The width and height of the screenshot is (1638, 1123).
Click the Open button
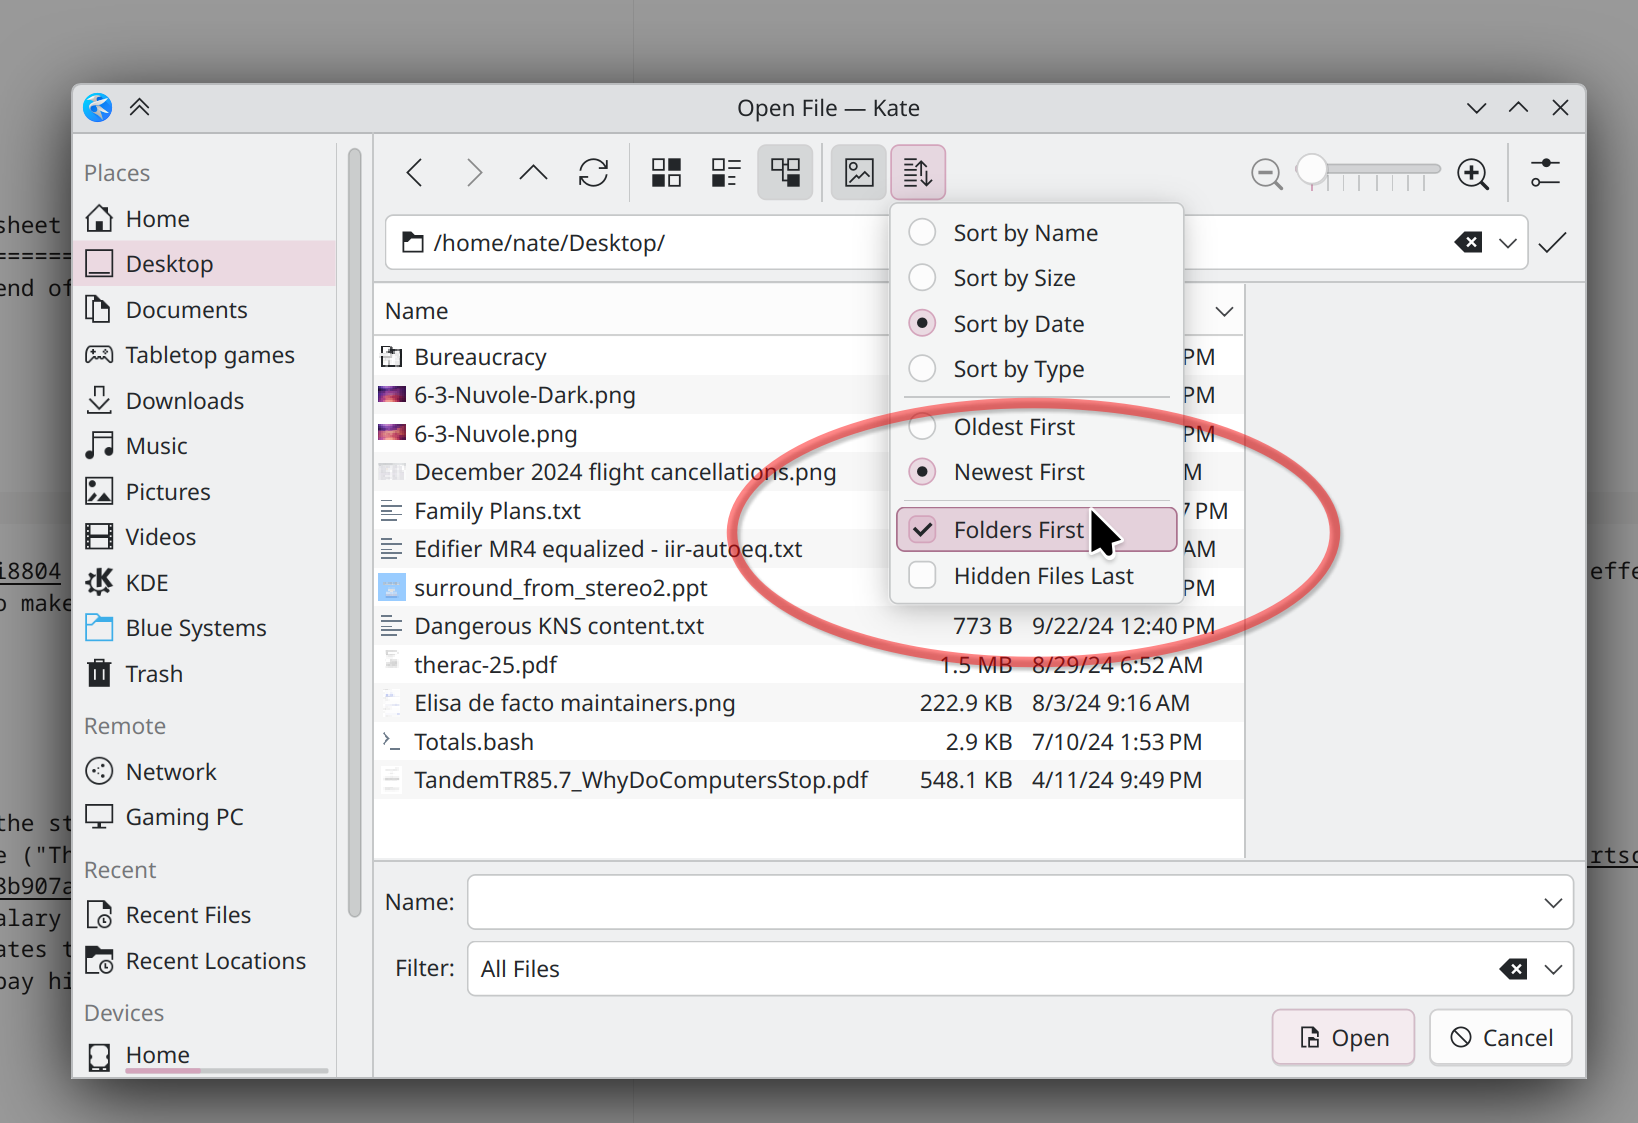point(1343,1038)
